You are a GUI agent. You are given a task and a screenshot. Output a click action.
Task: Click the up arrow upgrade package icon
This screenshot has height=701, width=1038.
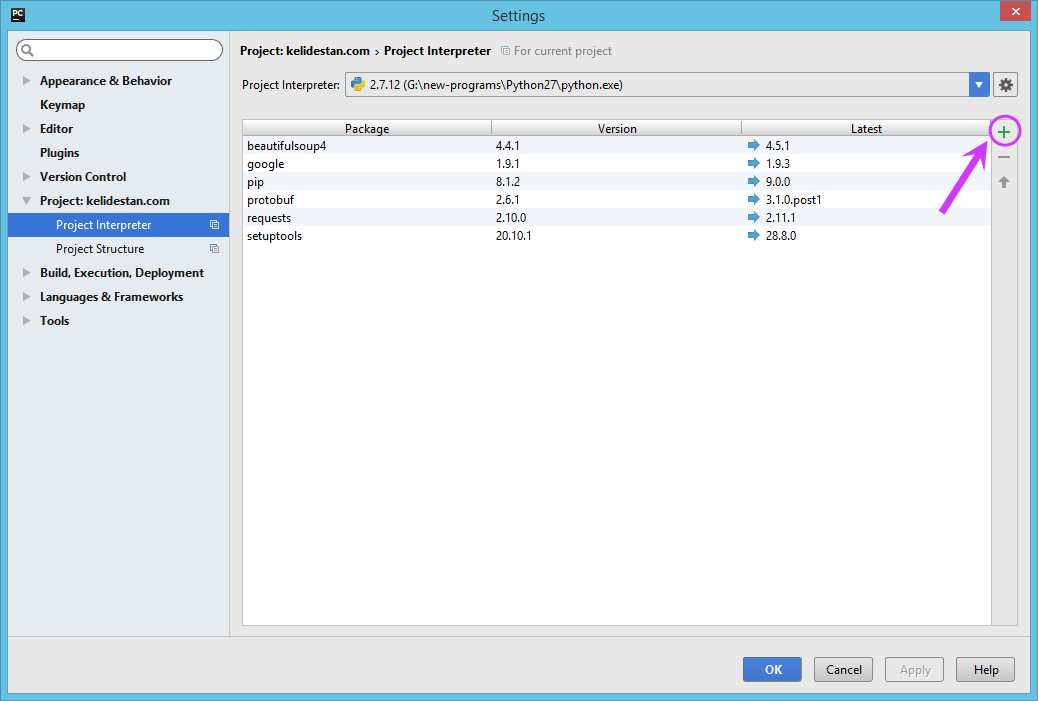click(x=1004, y=182)
